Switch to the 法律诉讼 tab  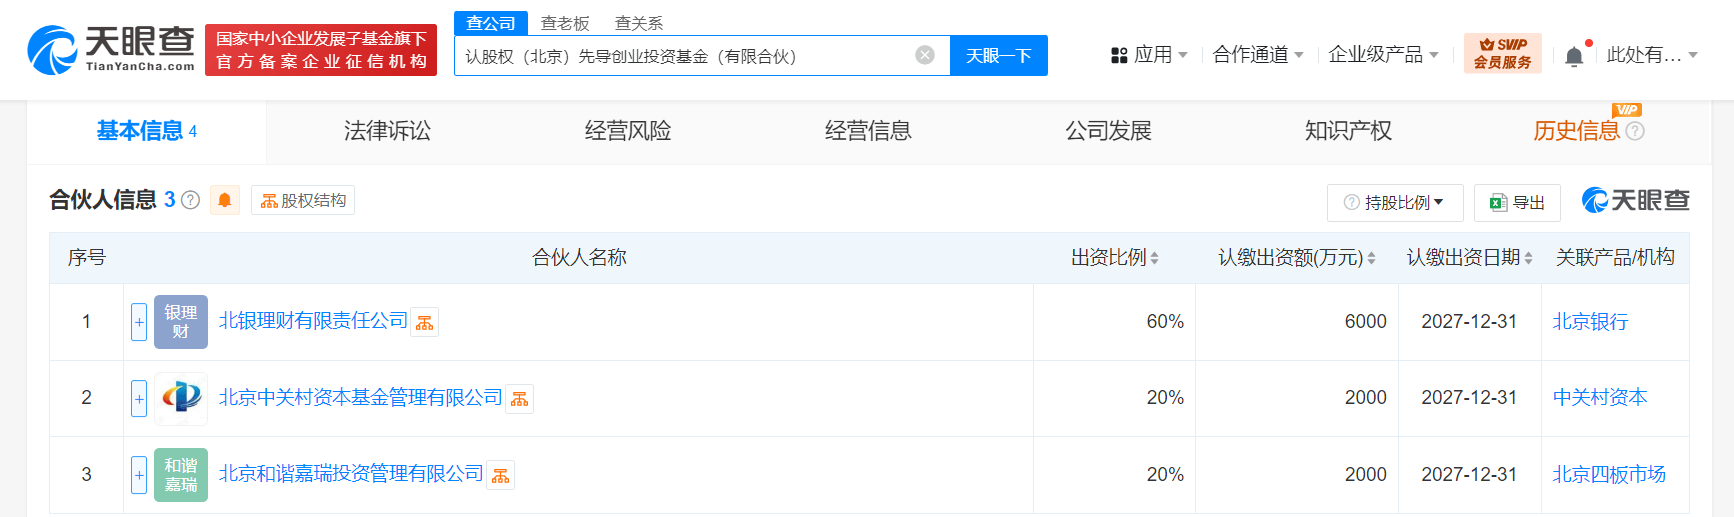pyautogui.click(x=387, y=131)
